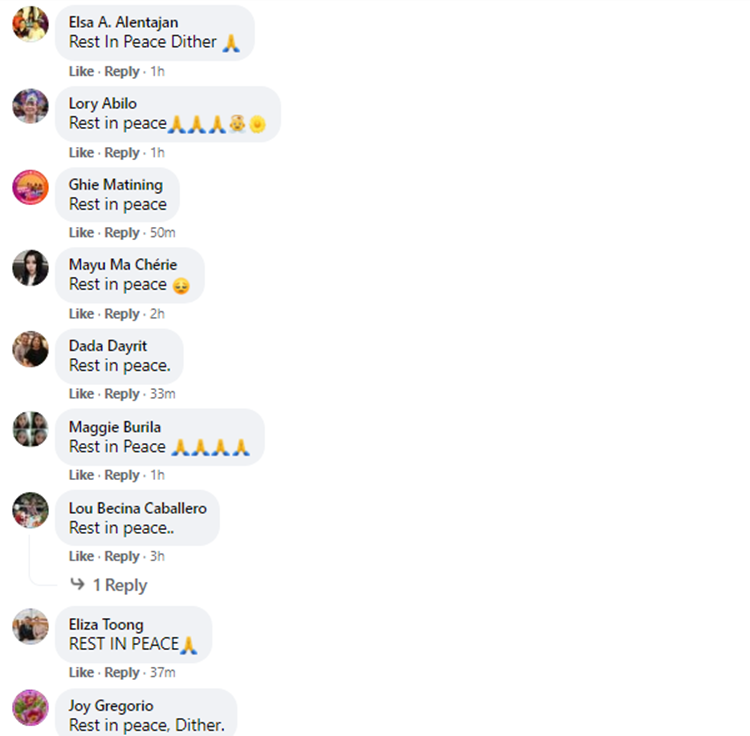Click Lou Becina Caballero's profile picture
Screen dimensions: 750x736
pyautogui.click(x=30, y=510)
